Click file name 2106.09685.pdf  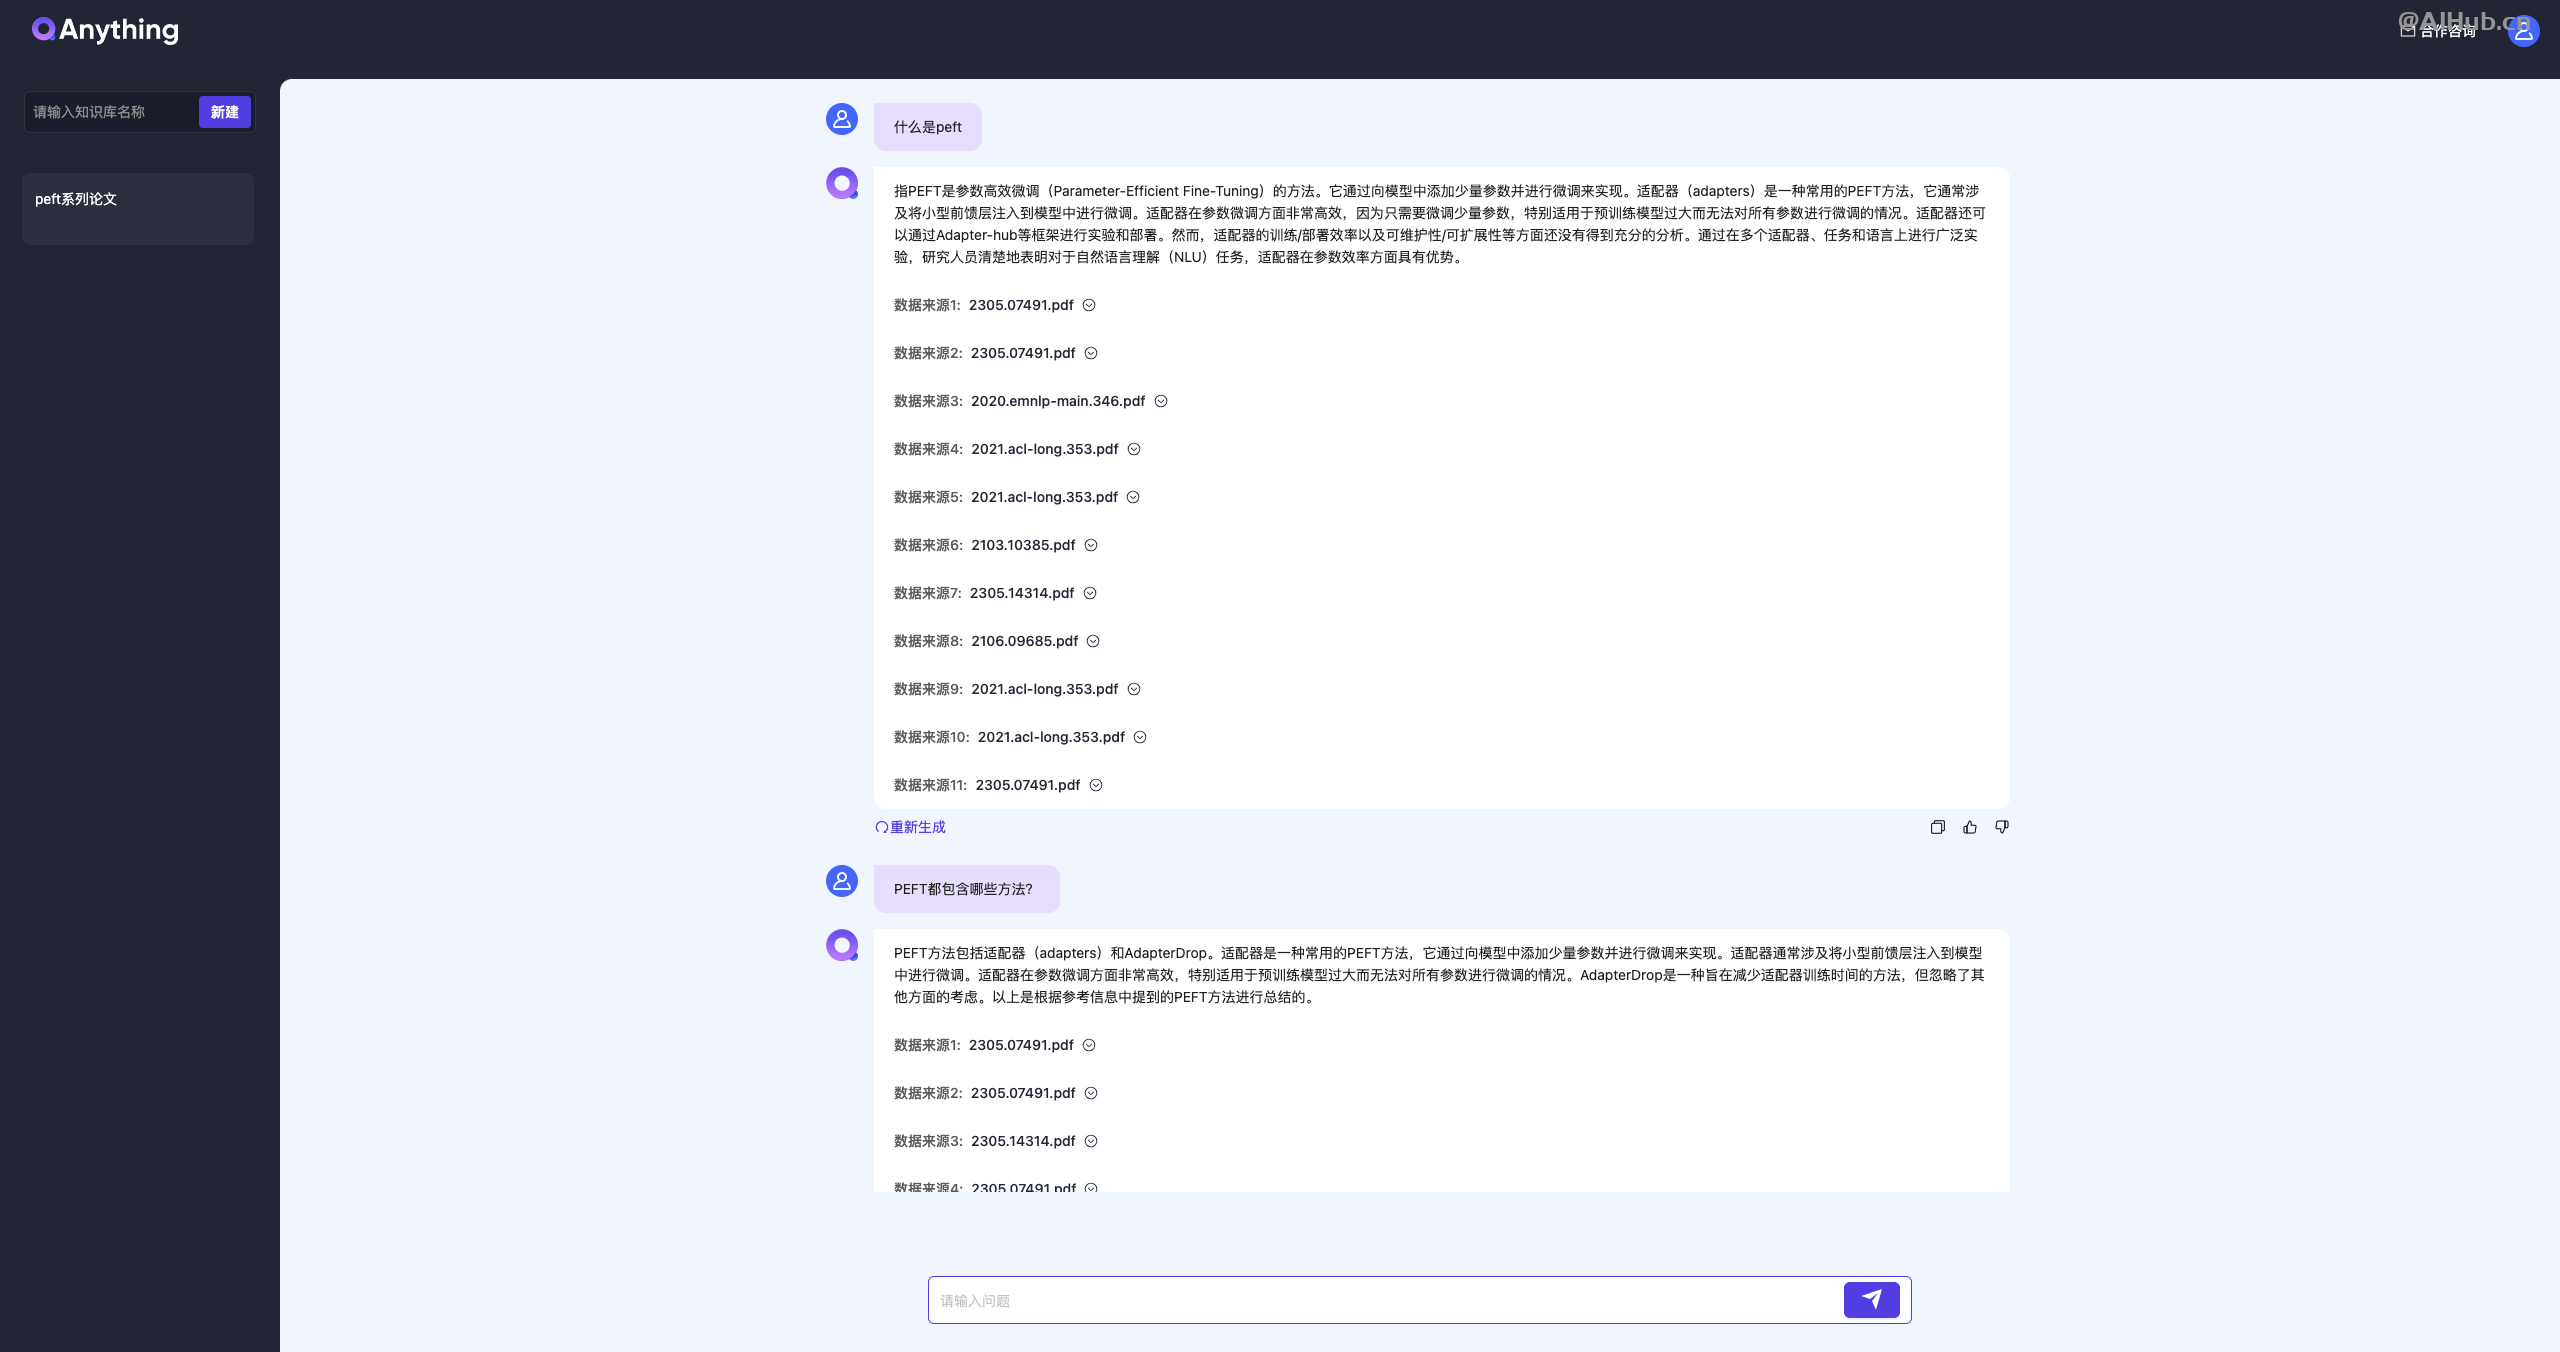pos(1024,641)
